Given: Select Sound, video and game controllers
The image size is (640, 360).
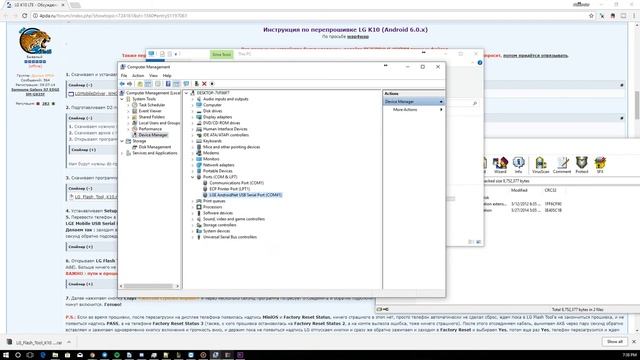Looking at the screenshot, I should pos(234,219).
